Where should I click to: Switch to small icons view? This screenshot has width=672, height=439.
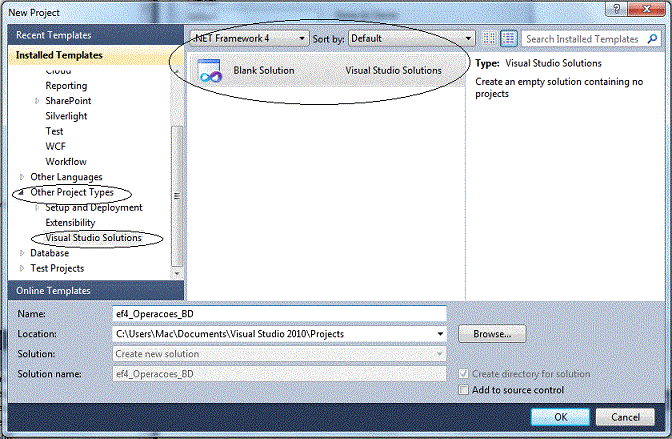489,39
